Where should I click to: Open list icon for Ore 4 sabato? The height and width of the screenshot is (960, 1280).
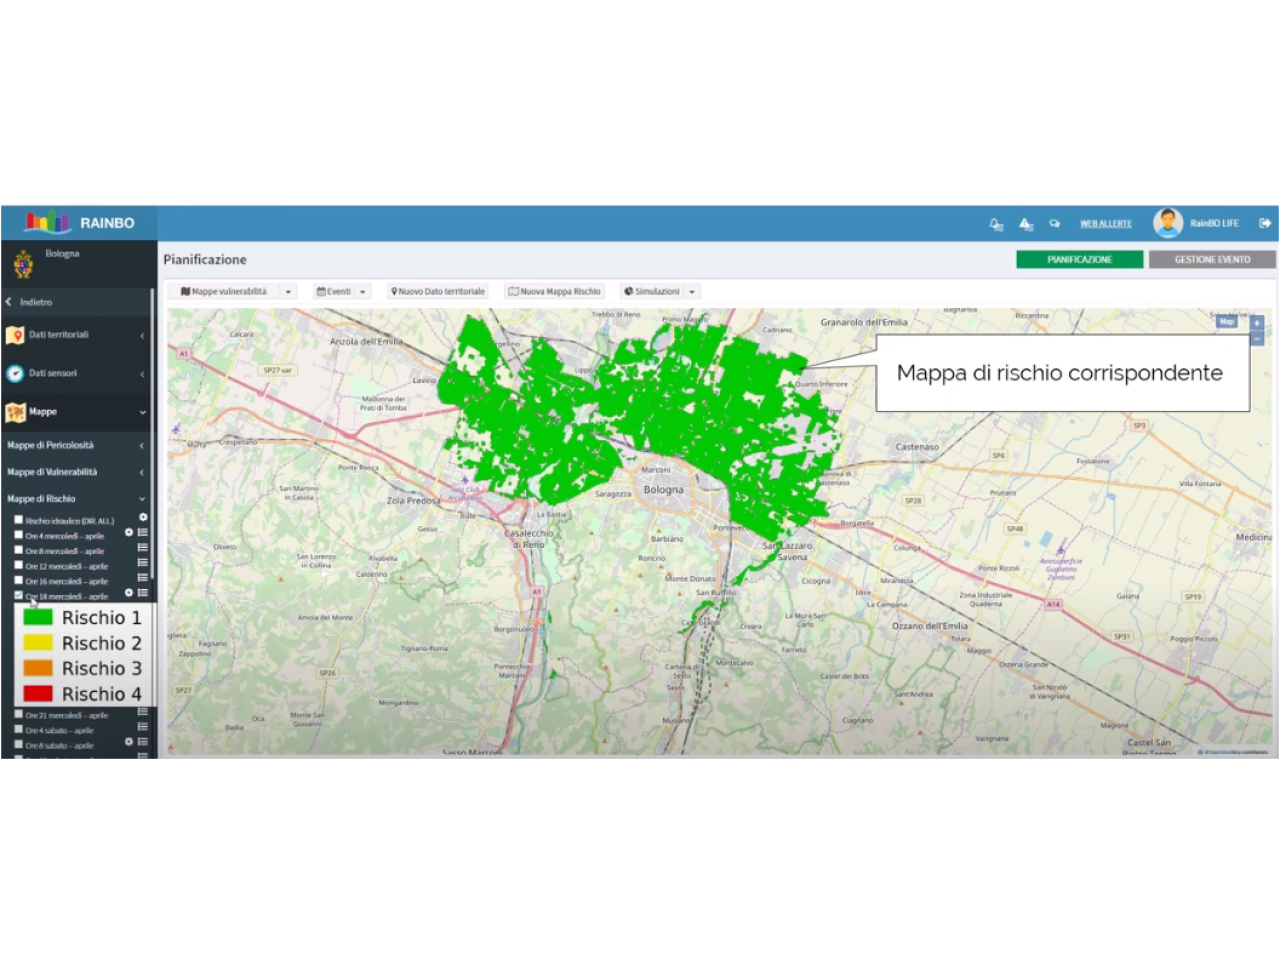[x=143, y=727]
